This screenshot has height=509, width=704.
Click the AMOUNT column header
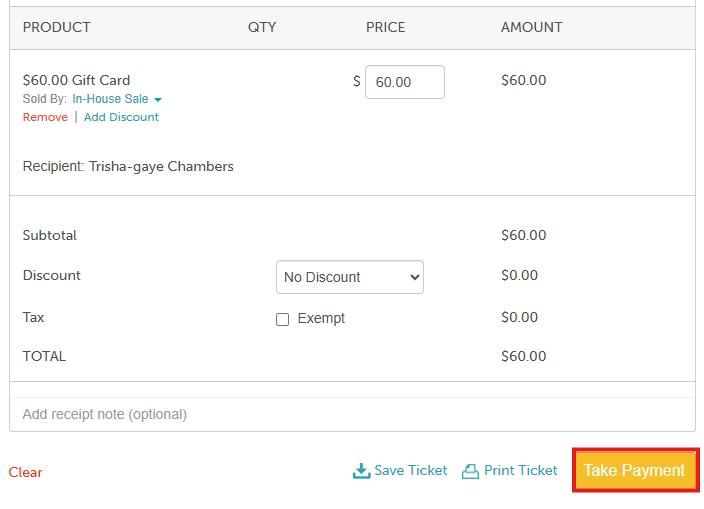click(x=531, y=27)
